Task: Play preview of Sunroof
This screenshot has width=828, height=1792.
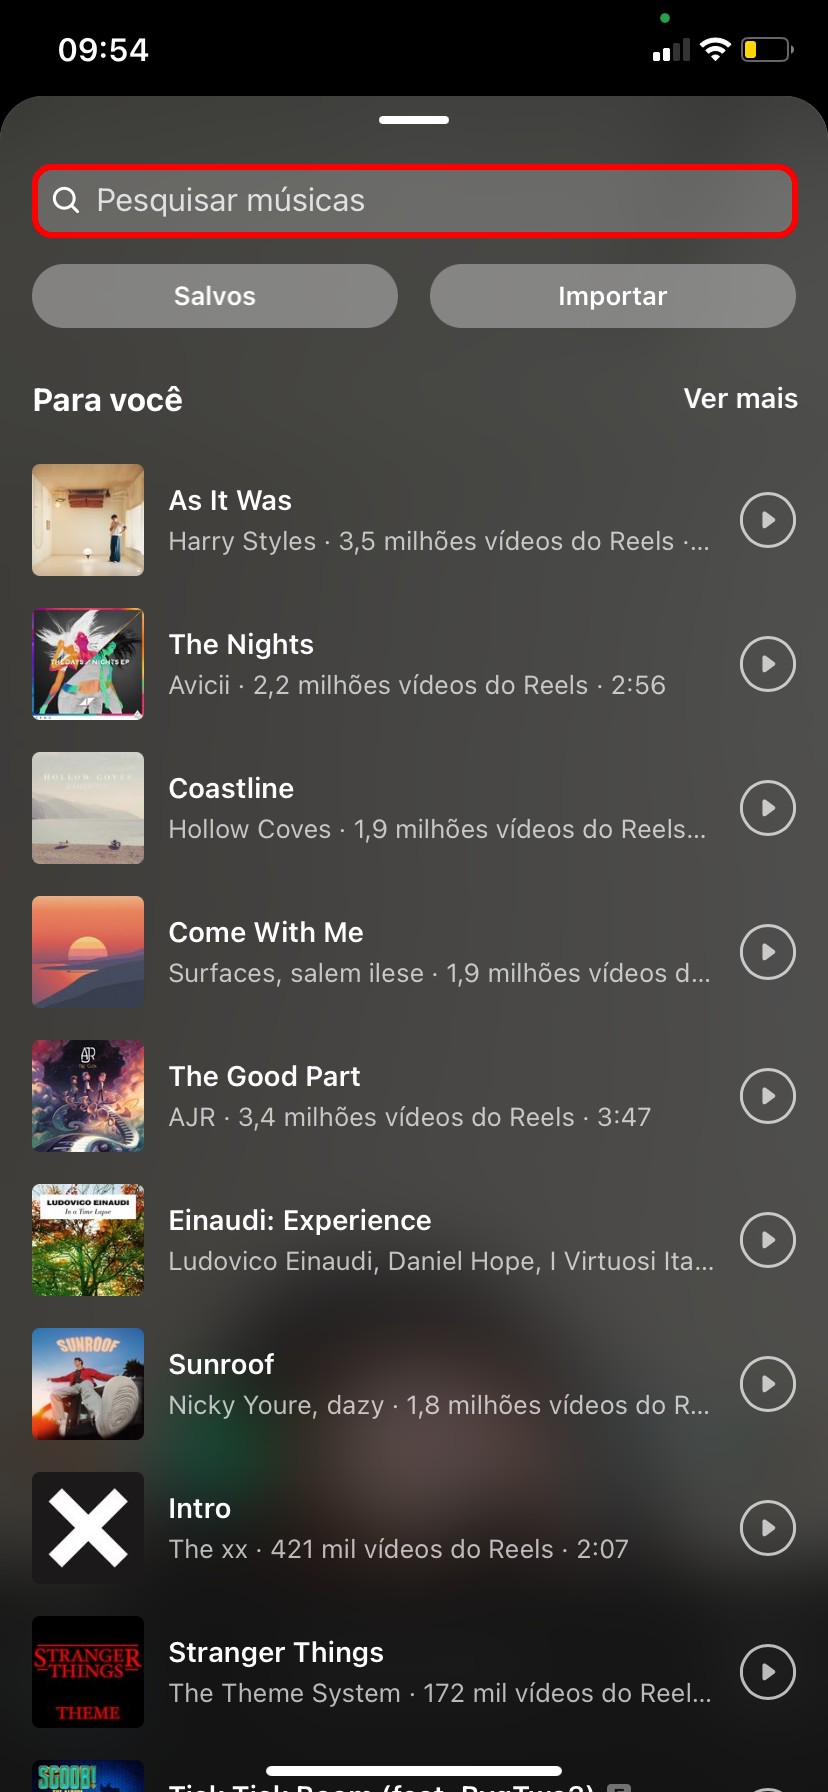Action: pyautogui.click(x=767, y=1384)
